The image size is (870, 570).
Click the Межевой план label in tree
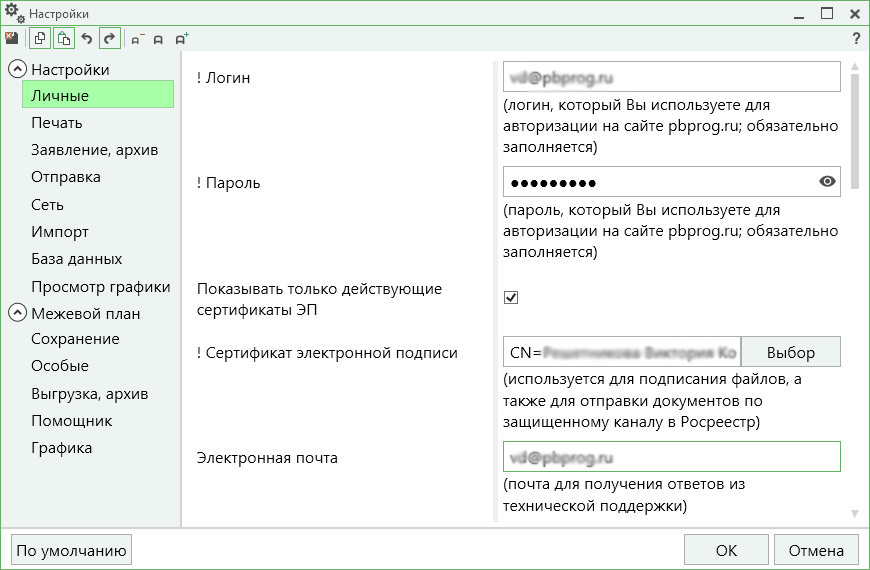pyautogui.click(x=85, y=314)
